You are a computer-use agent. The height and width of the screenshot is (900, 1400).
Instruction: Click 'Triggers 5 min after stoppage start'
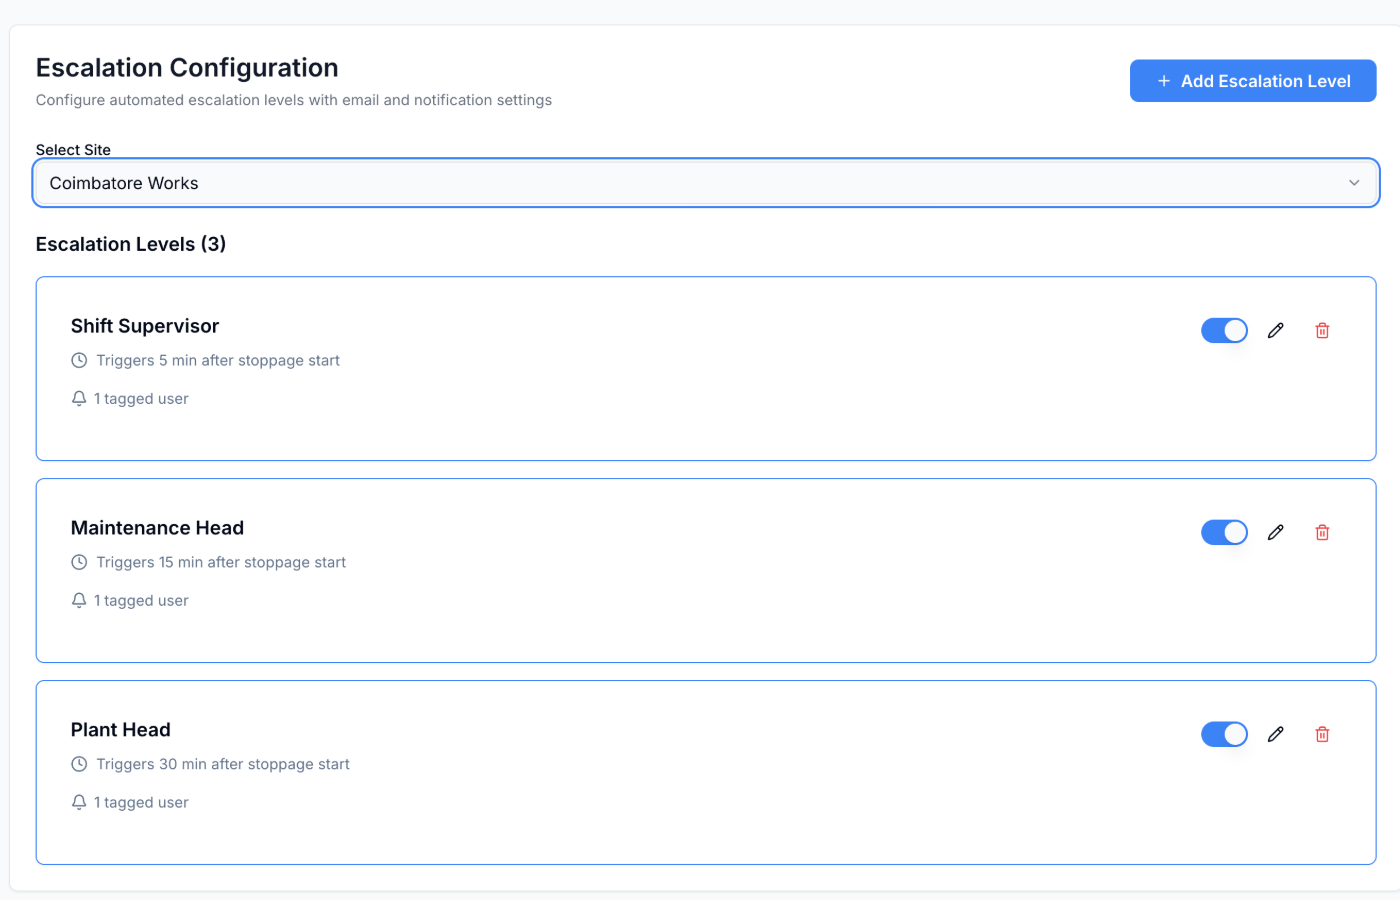point(218,360)
